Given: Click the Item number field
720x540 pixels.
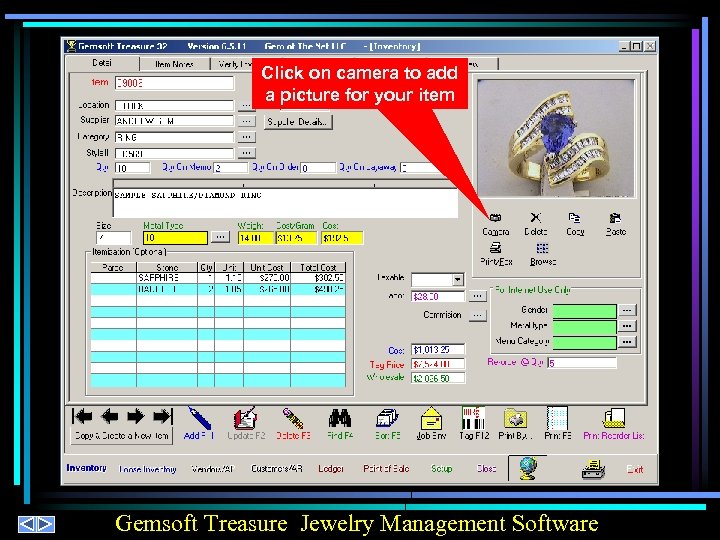Looking at the screenshot, I should tap(174, 83).
